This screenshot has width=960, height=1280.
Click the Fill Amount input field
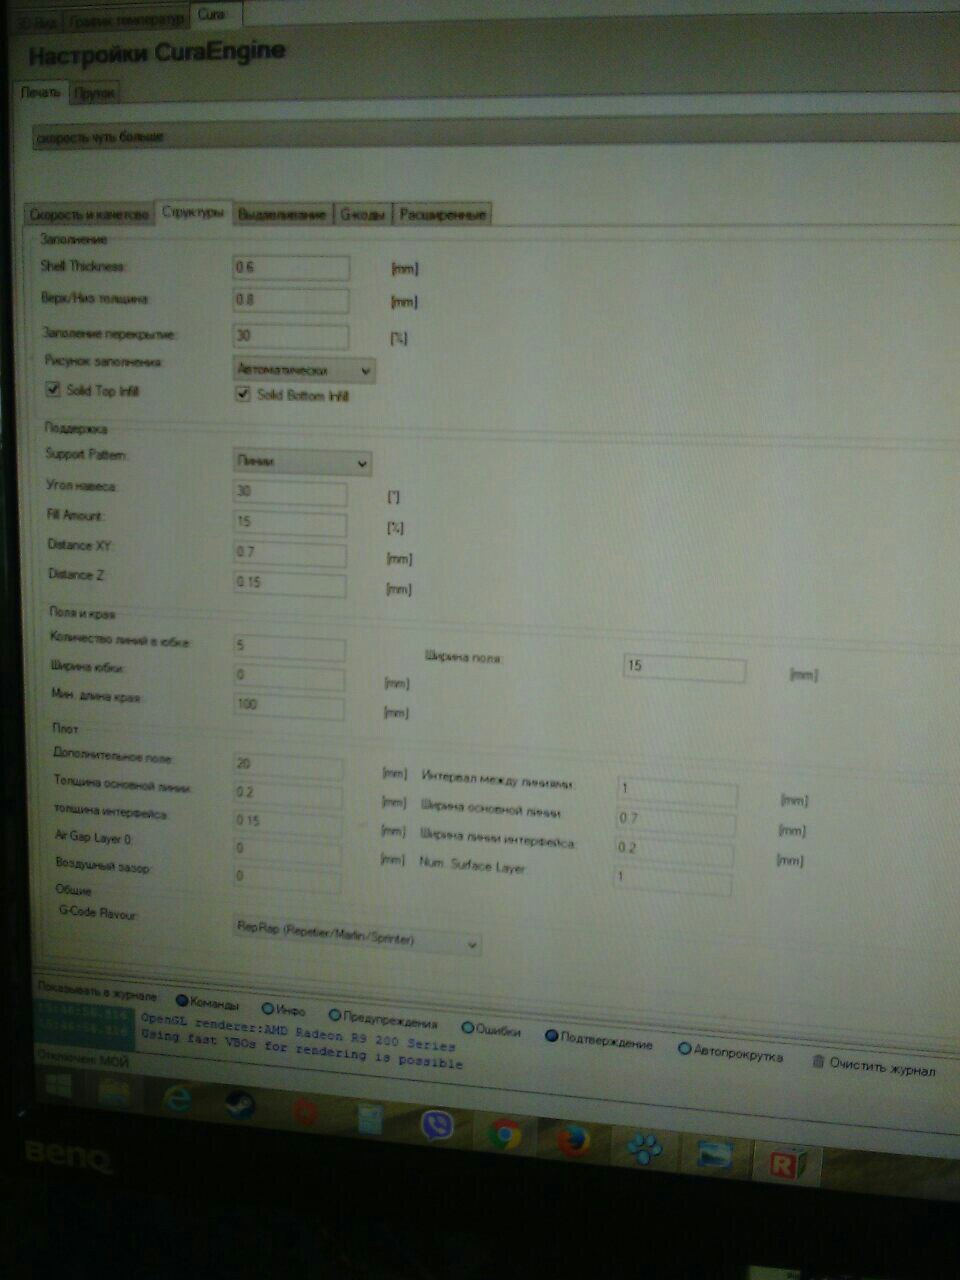[290, 522]
